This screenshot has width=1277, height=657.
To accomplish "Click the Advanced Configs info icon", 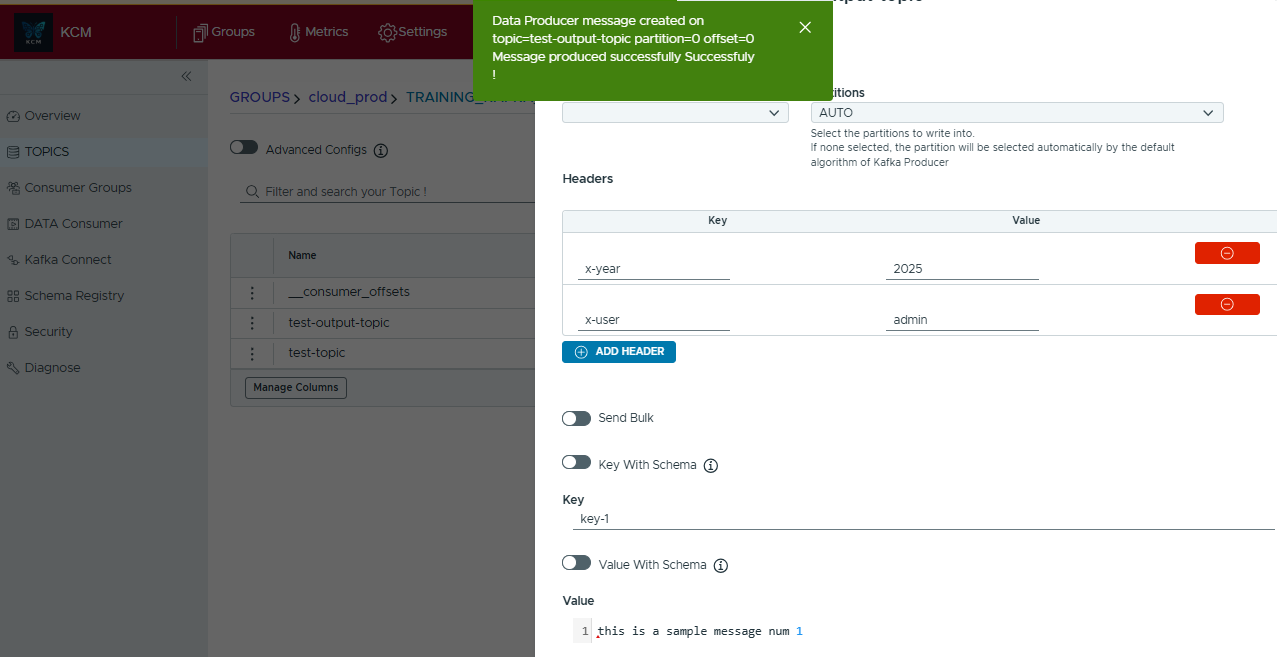I will (x=381, y=150).
